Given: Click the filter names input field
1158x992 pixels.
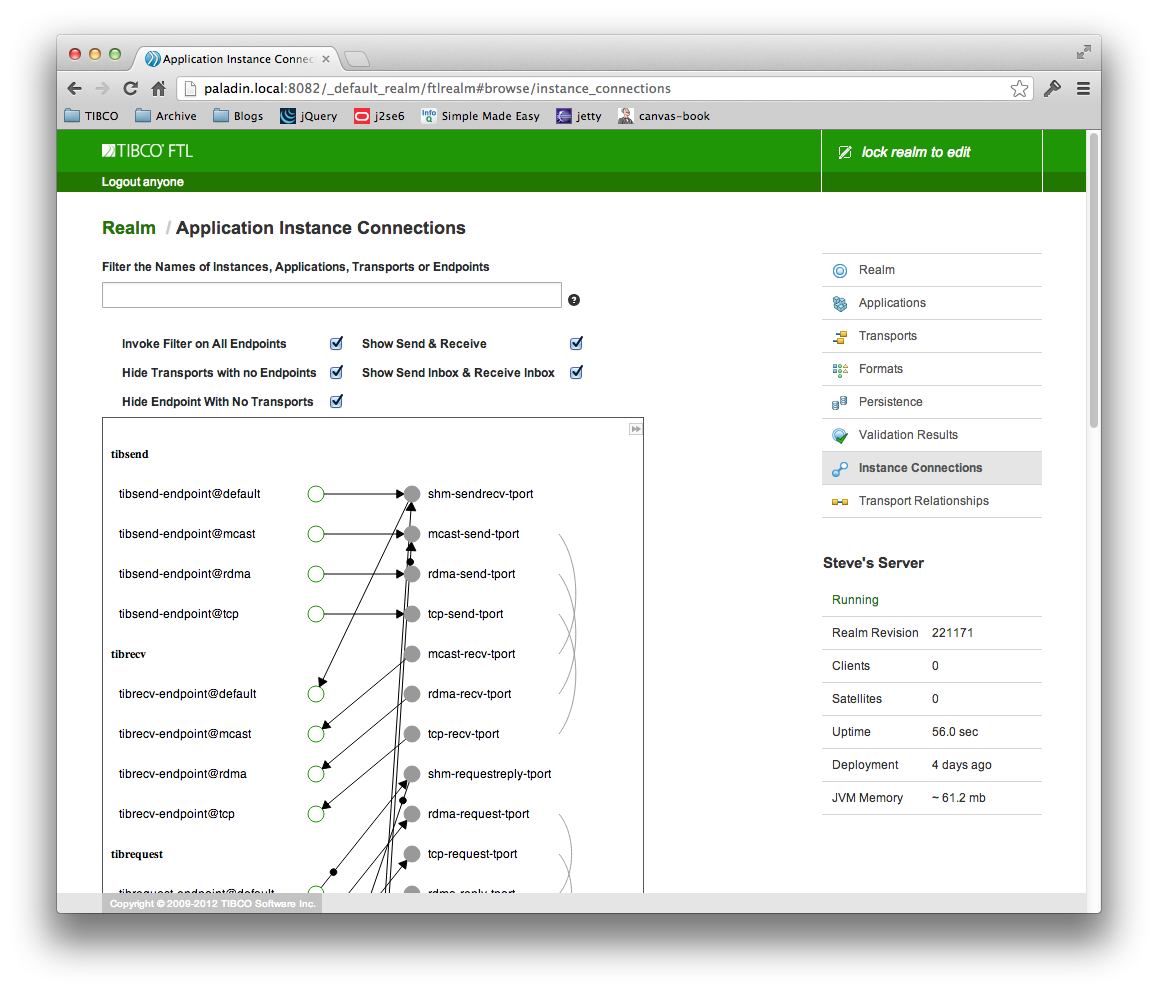Looking at the screenshot, I should [x=332, y=295].
